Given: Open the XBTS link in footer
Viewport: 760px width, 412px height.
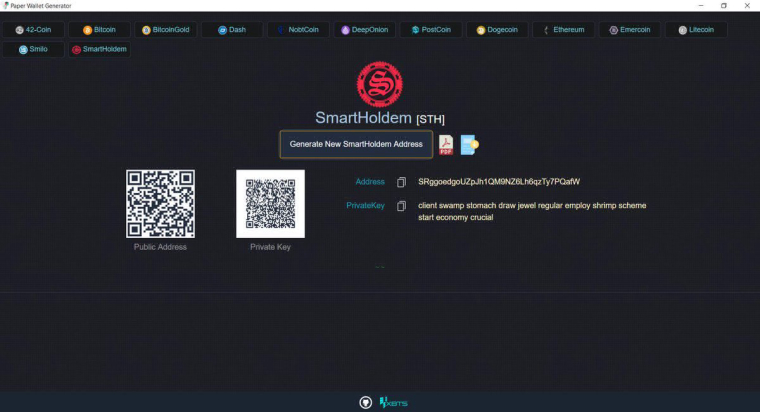Looking at the screenshot, I should click(x=394, y=402).
